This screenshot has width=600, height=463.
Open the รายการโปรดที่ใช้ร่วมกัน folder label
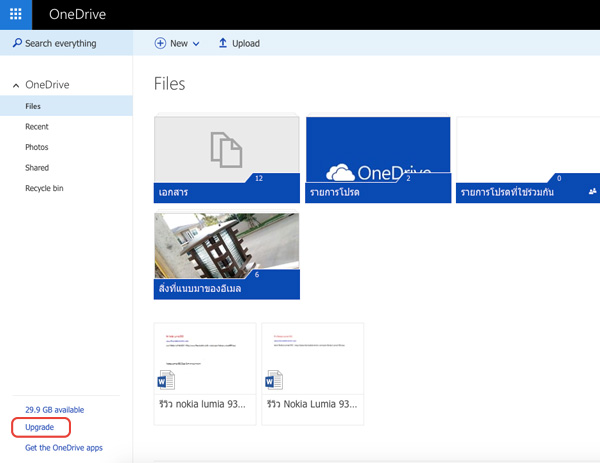click(x=507, y=192)
